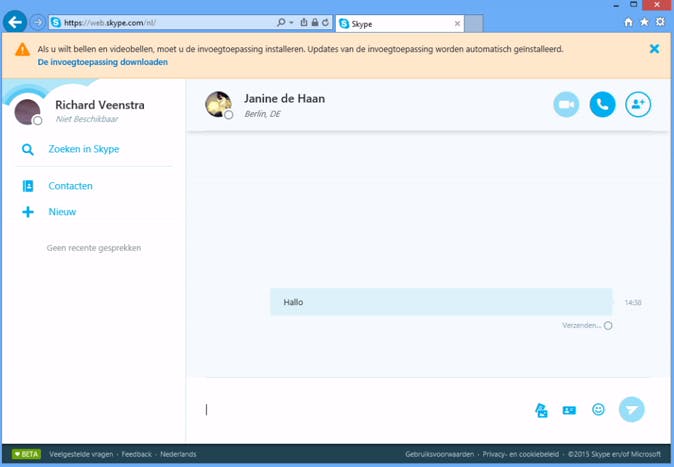This screenshot has height=467, width=674.
Task: Open browser home page icon
Action: 628,22
